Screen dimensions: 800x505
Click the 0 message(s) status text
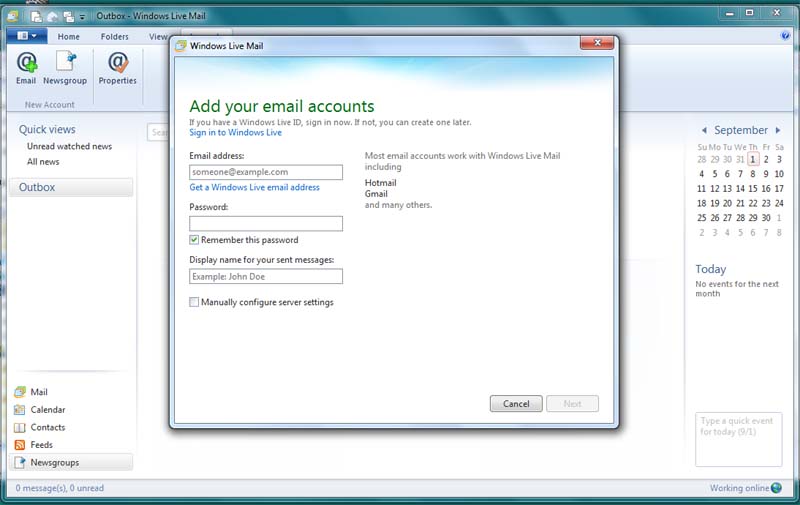click(60, 488)
